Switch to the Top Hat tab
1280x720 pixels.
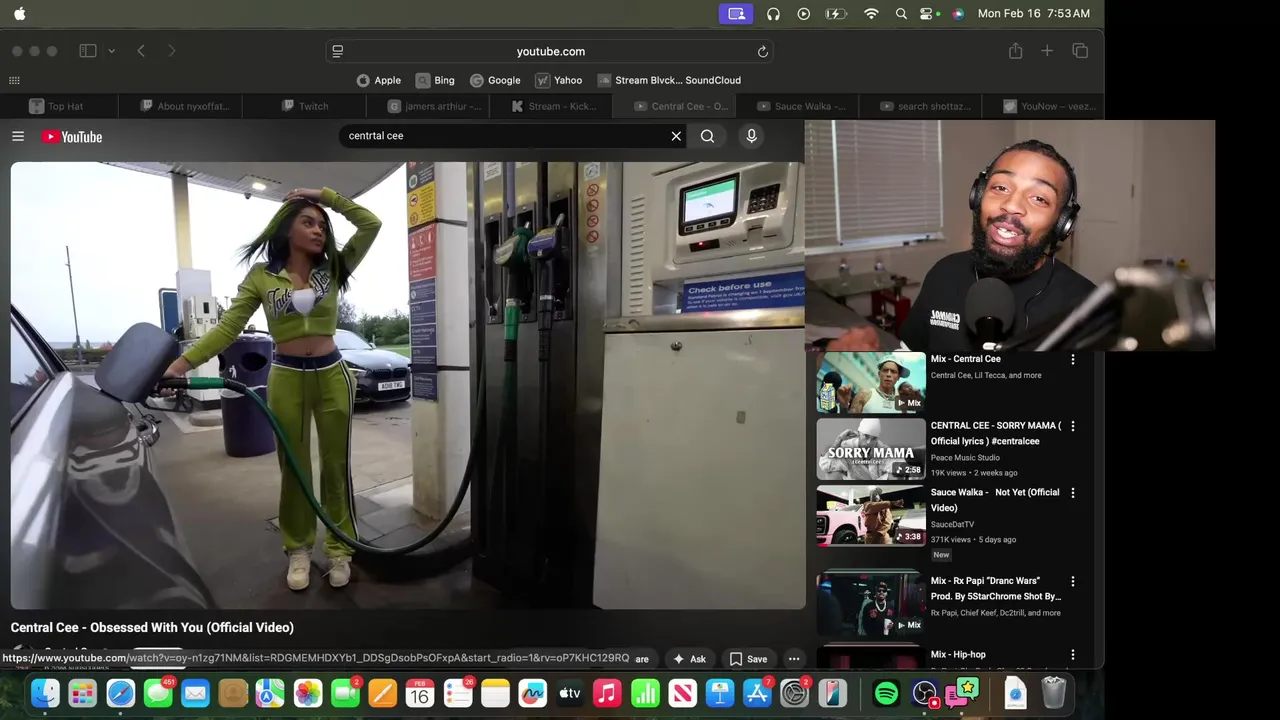tap(58, 106)
